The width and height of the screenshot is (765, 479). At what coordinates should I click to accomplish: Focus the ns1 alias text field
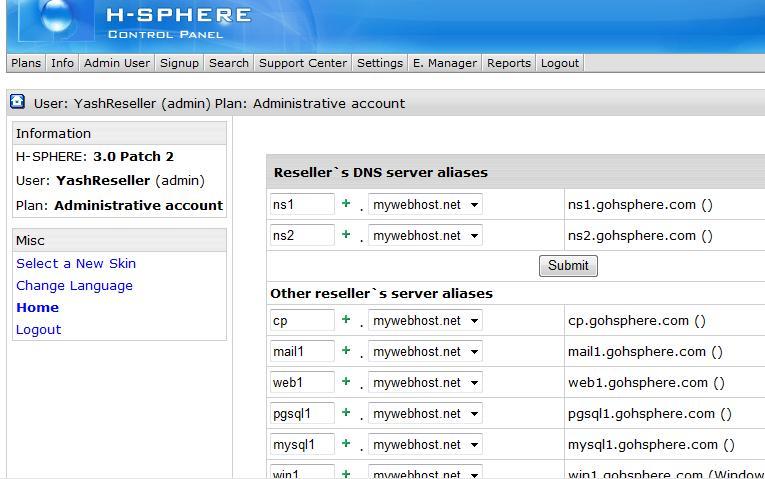click(x=302, y=204)
